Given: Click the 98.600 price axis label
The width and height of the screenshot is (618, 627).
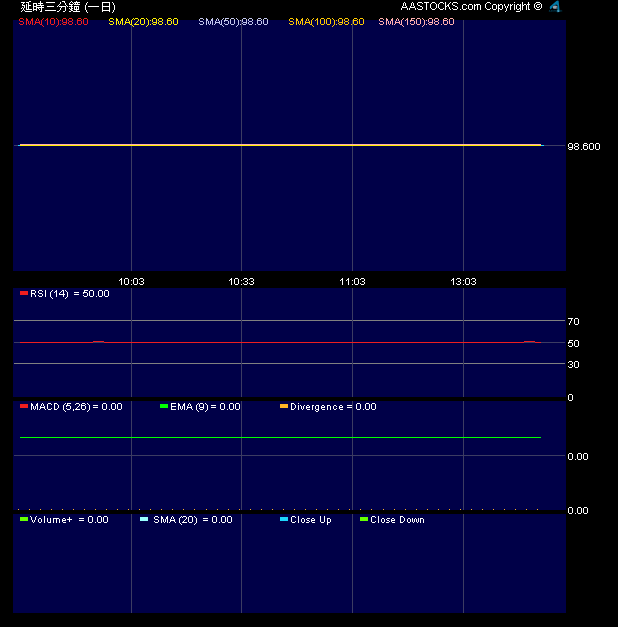Looking at the screenshot, I should click(x=584, y=147).
